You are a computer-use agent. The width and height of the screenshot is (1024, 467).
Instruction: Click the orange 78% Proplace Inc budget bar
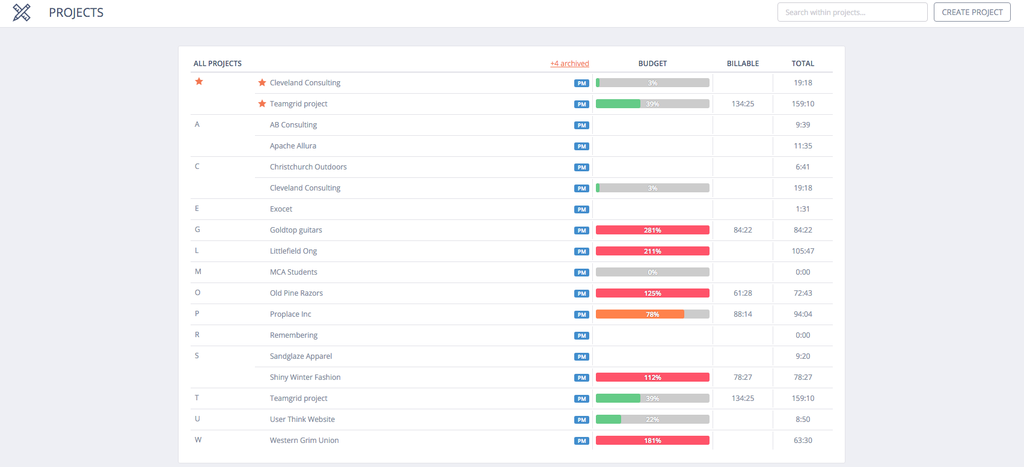pos(652,314)
